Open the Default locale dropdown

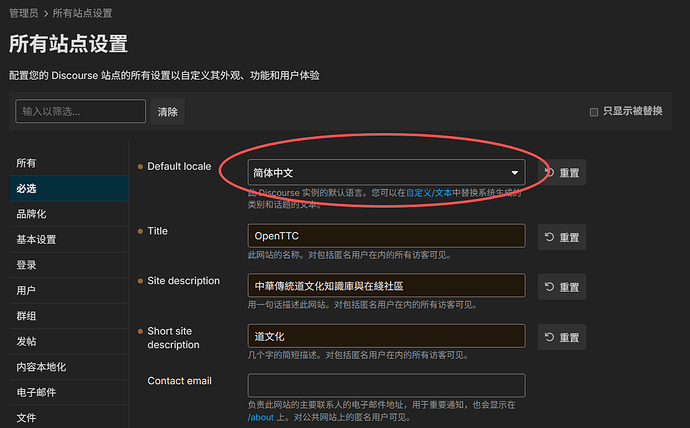(386, 172)
